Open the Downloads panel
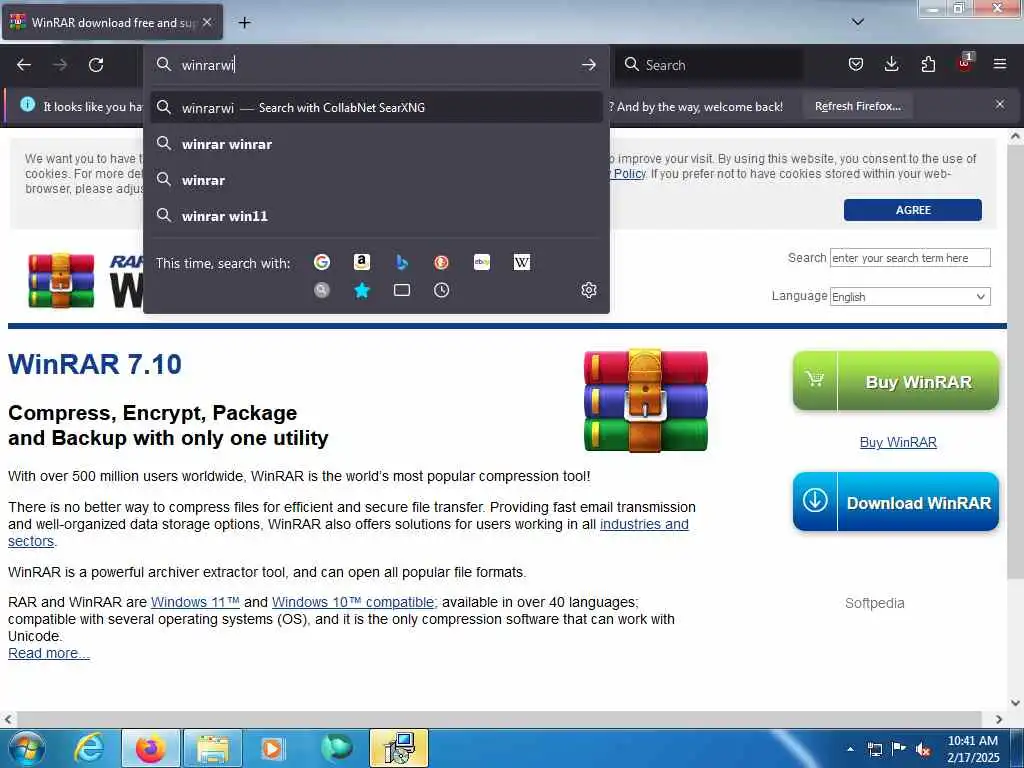 tap(891, 64)
